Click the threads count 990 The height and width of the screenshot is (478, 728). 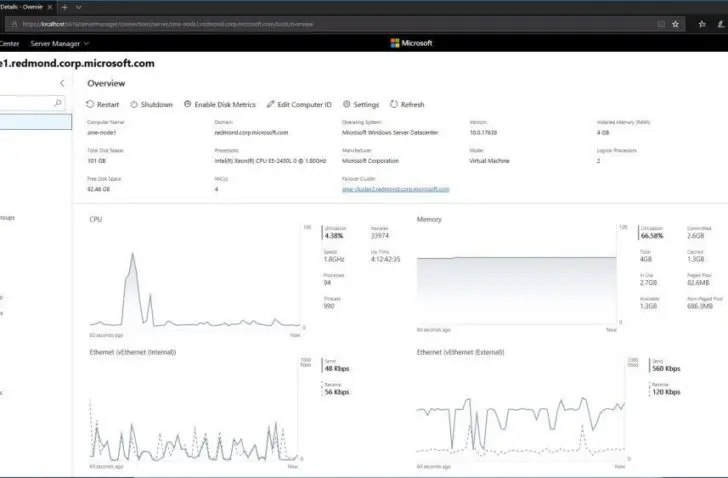(329, 306)
